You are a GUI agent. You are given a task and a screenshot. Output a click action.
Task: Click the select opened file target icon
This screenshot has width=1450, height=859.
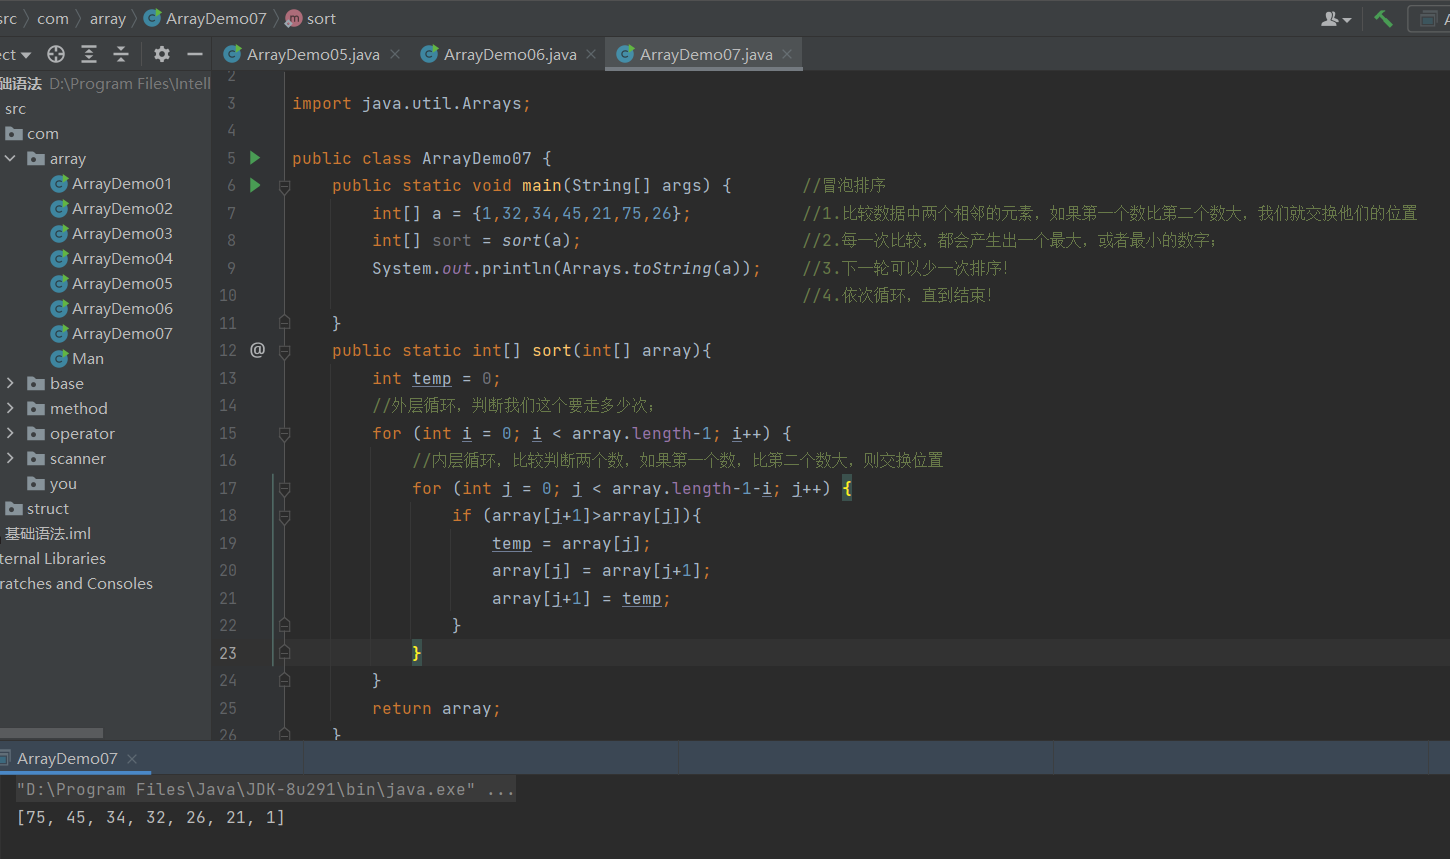(56, 54)
